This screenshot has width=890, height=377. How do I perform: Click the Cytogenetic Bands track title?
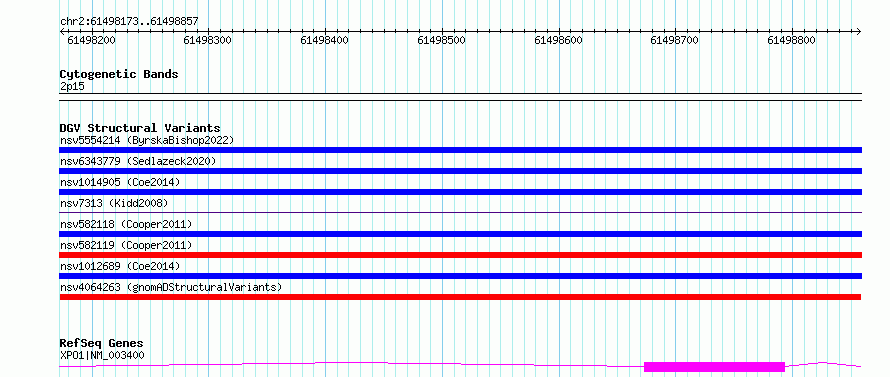pyautogui.click(x=119, y=74)
